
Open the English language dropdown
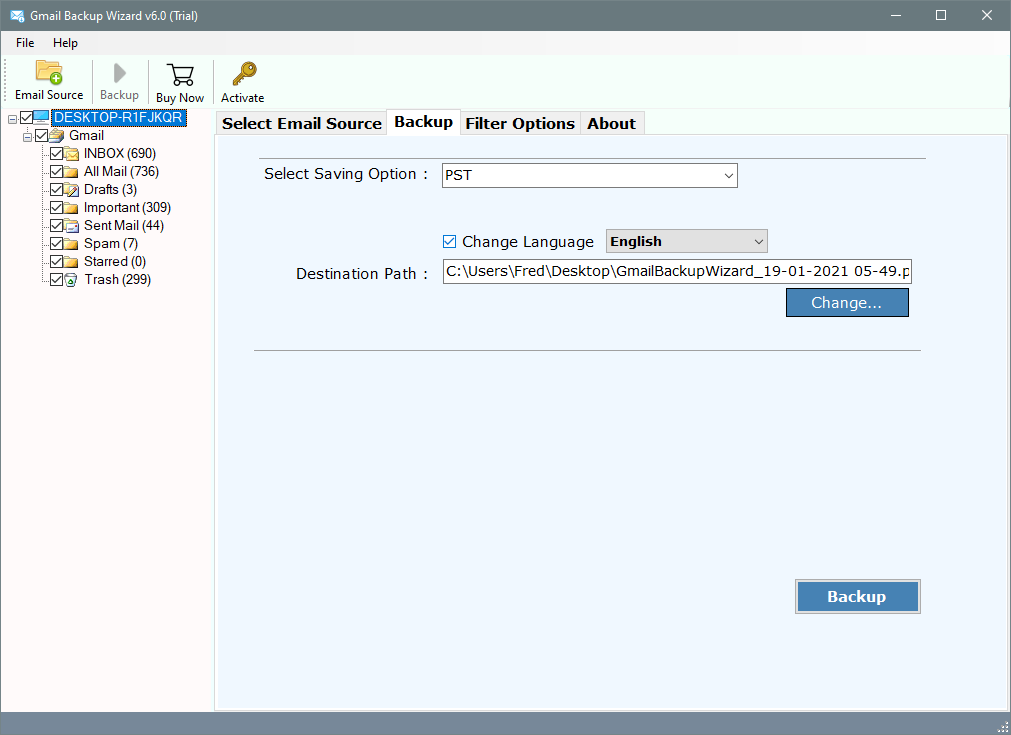point(686,242)
